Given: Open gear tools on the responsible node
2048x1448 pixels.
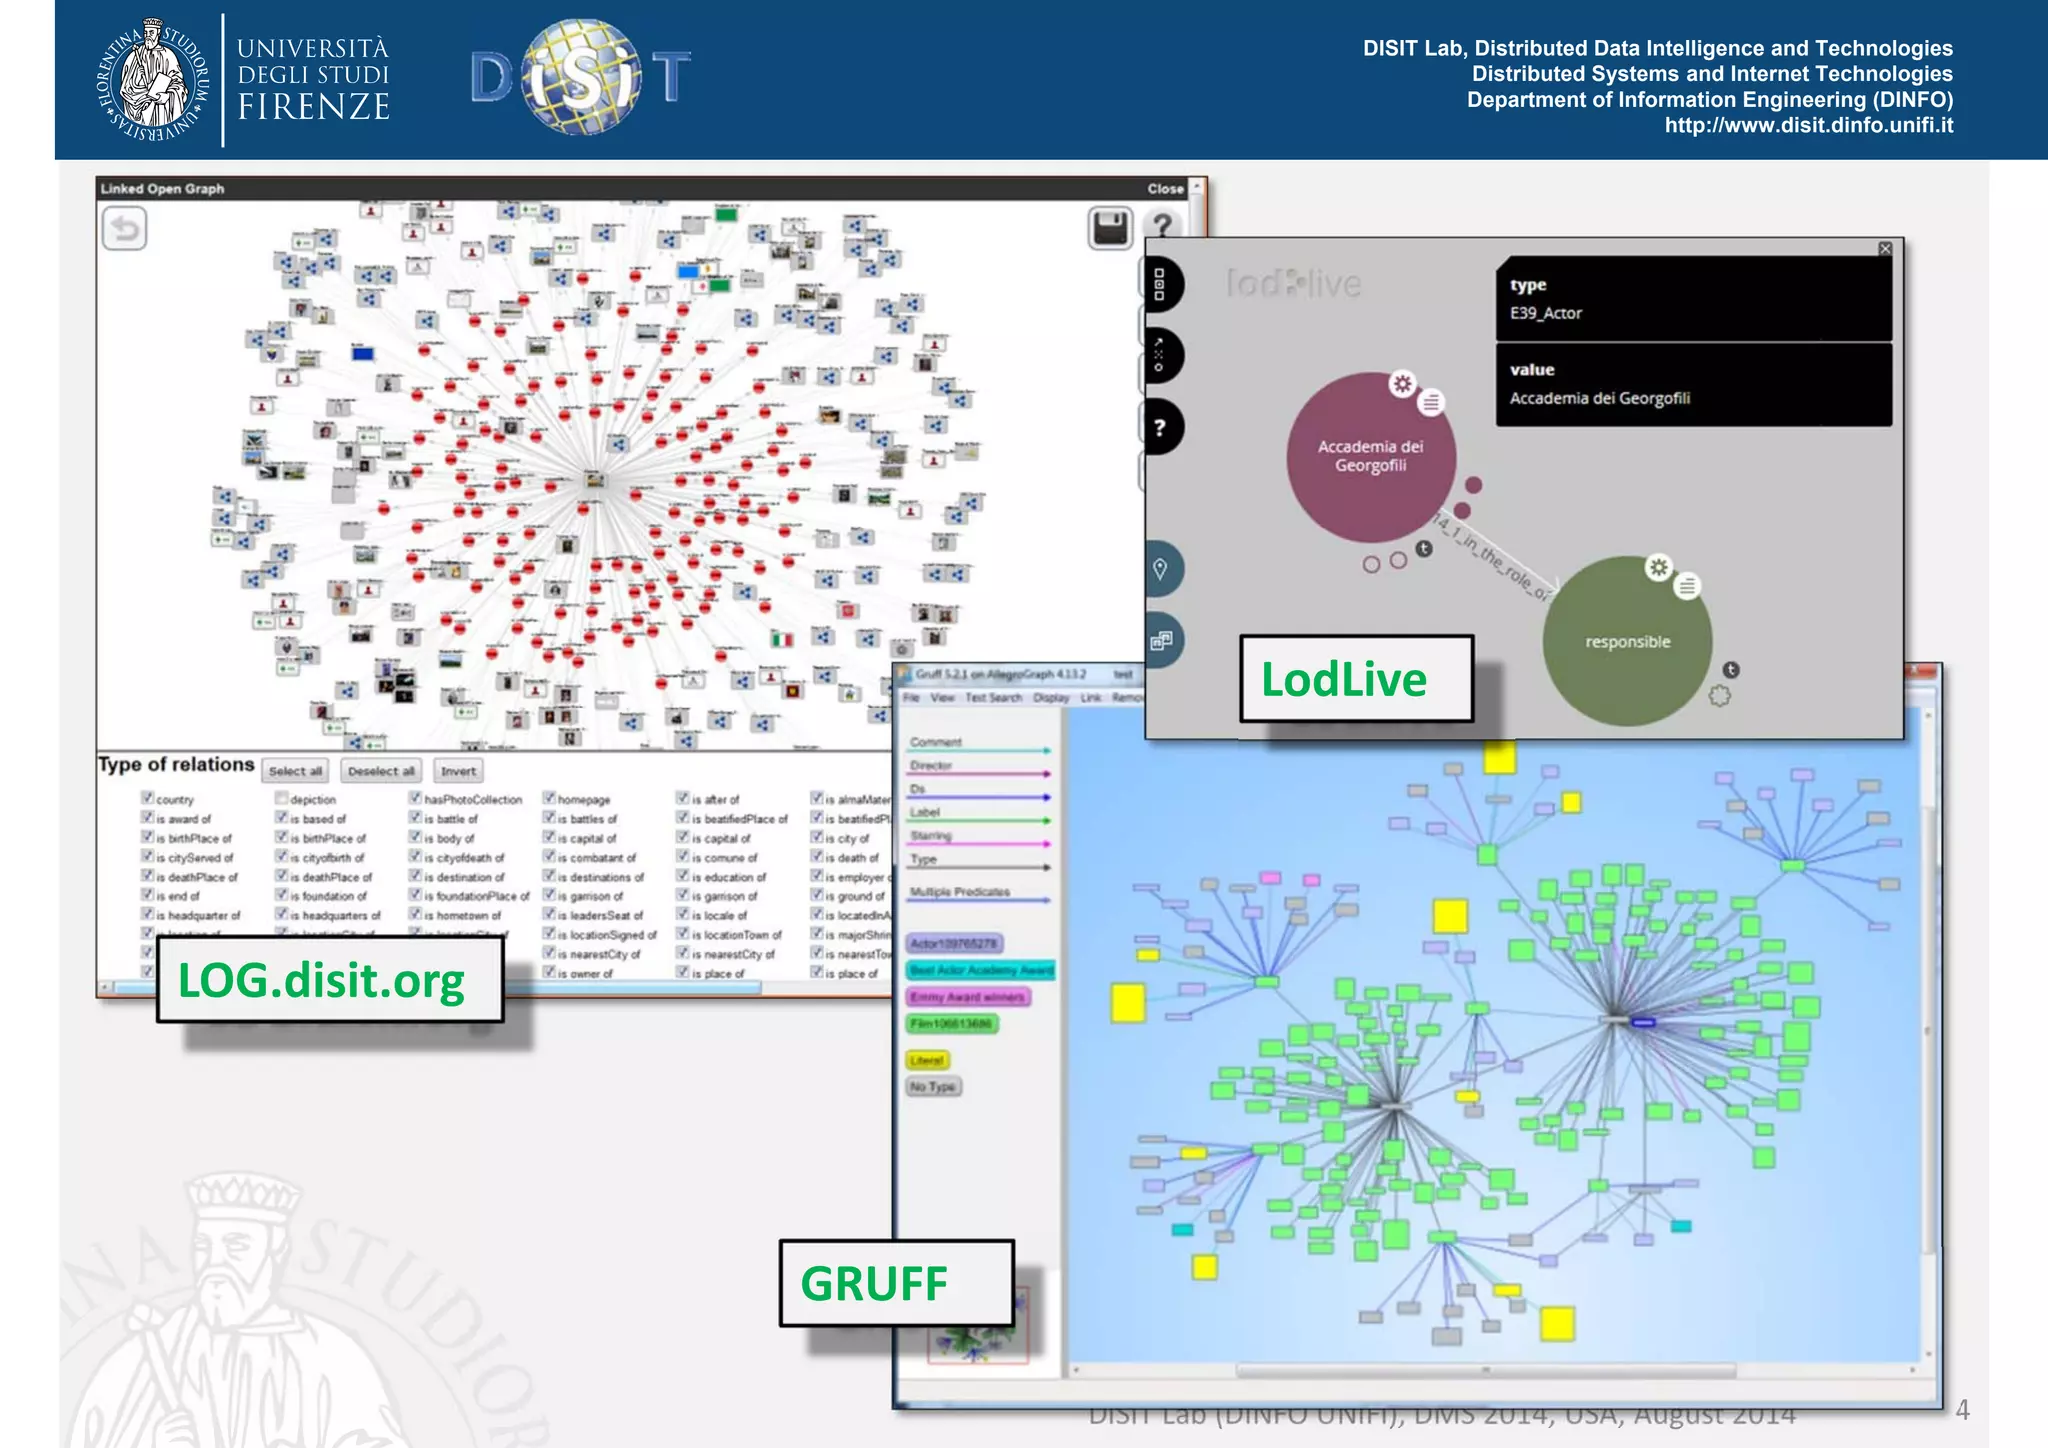Looking at the screenshot, I should [1659, 568].
